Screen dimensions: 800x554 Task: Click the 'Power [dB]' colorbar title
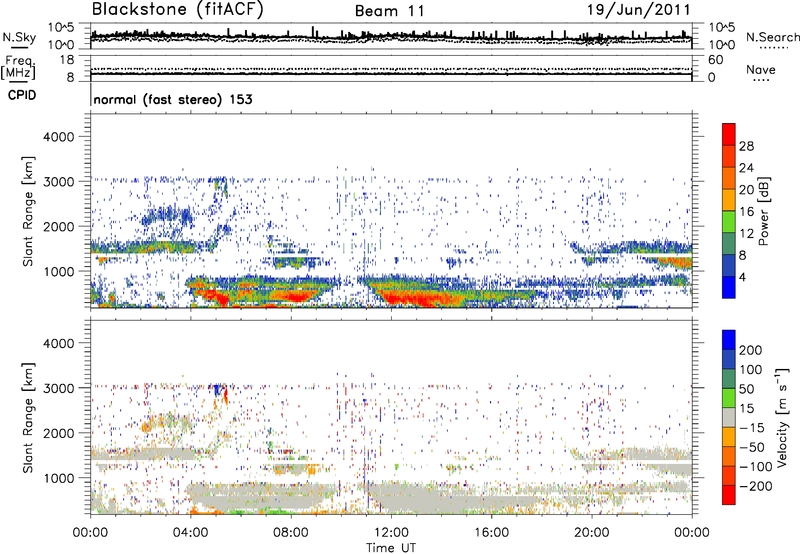coord(764,211)
